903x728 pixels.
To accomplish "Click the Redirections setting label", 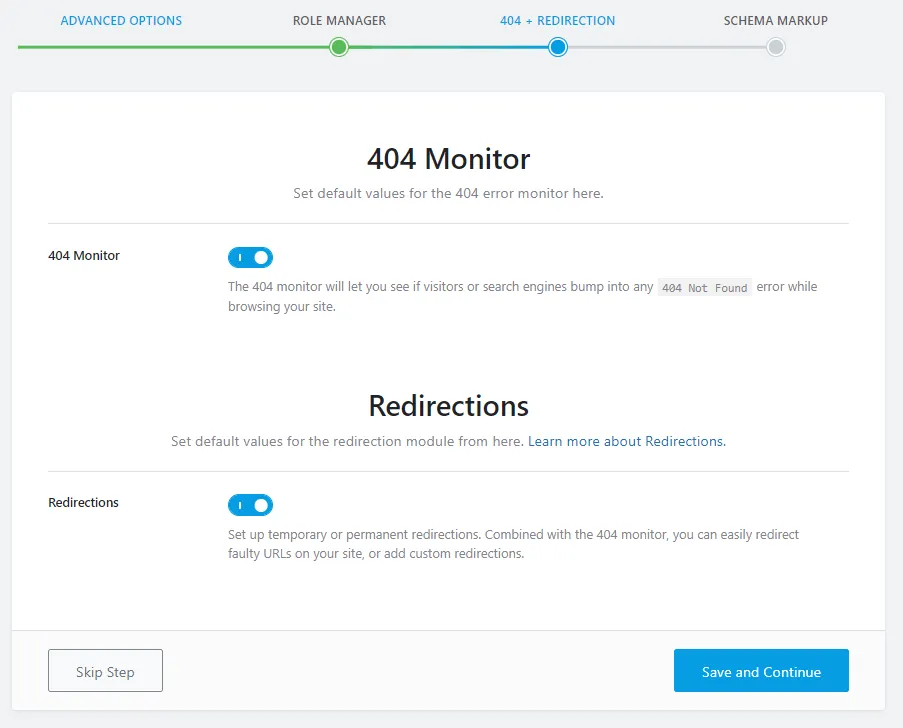I will click(83, 503).
